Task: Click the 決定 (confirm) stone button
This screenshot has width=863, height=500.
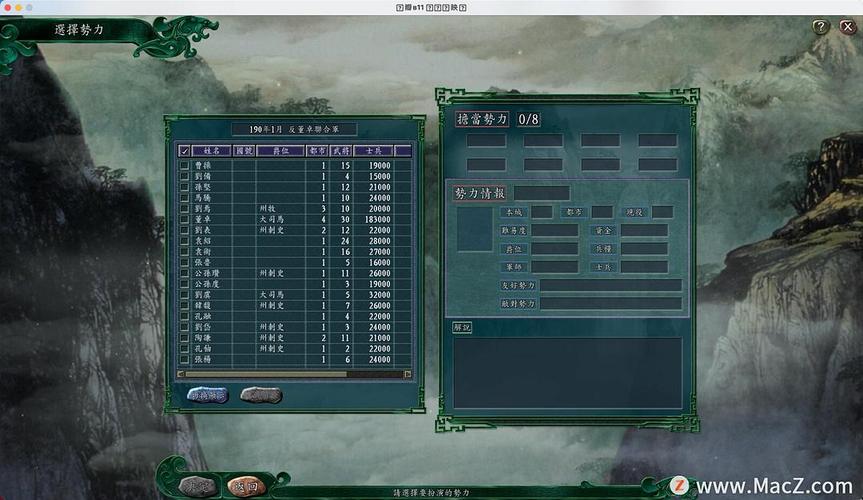Action: point(197,486)
